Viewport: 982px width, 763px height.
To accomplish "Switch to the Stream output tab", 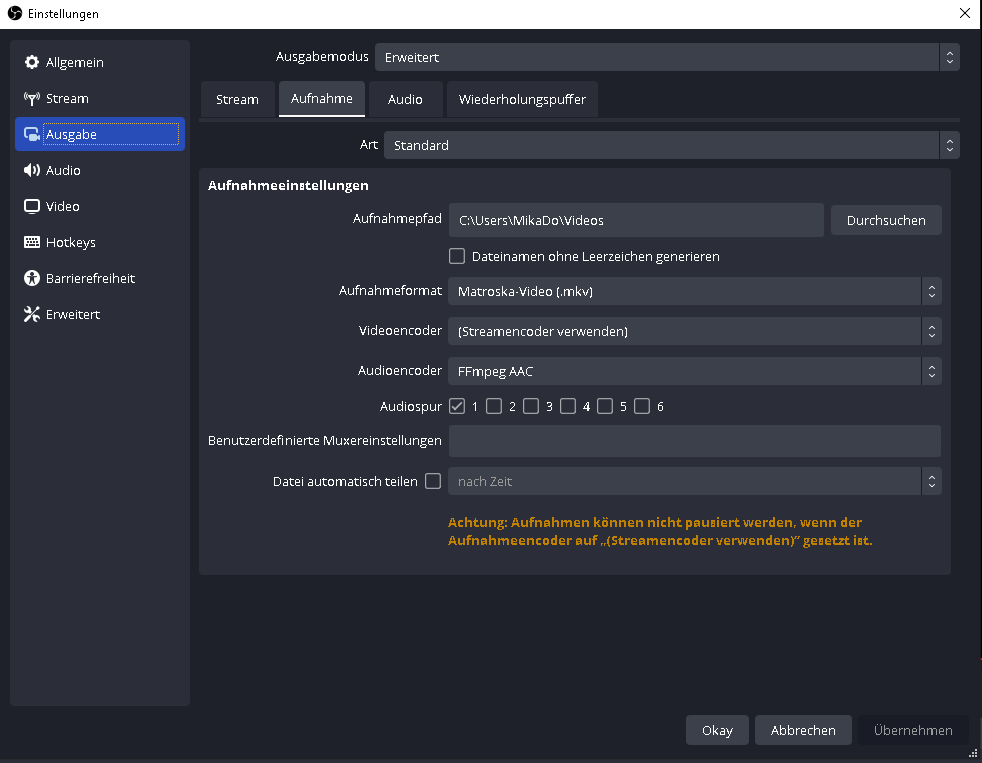I will tap(237, 100).
